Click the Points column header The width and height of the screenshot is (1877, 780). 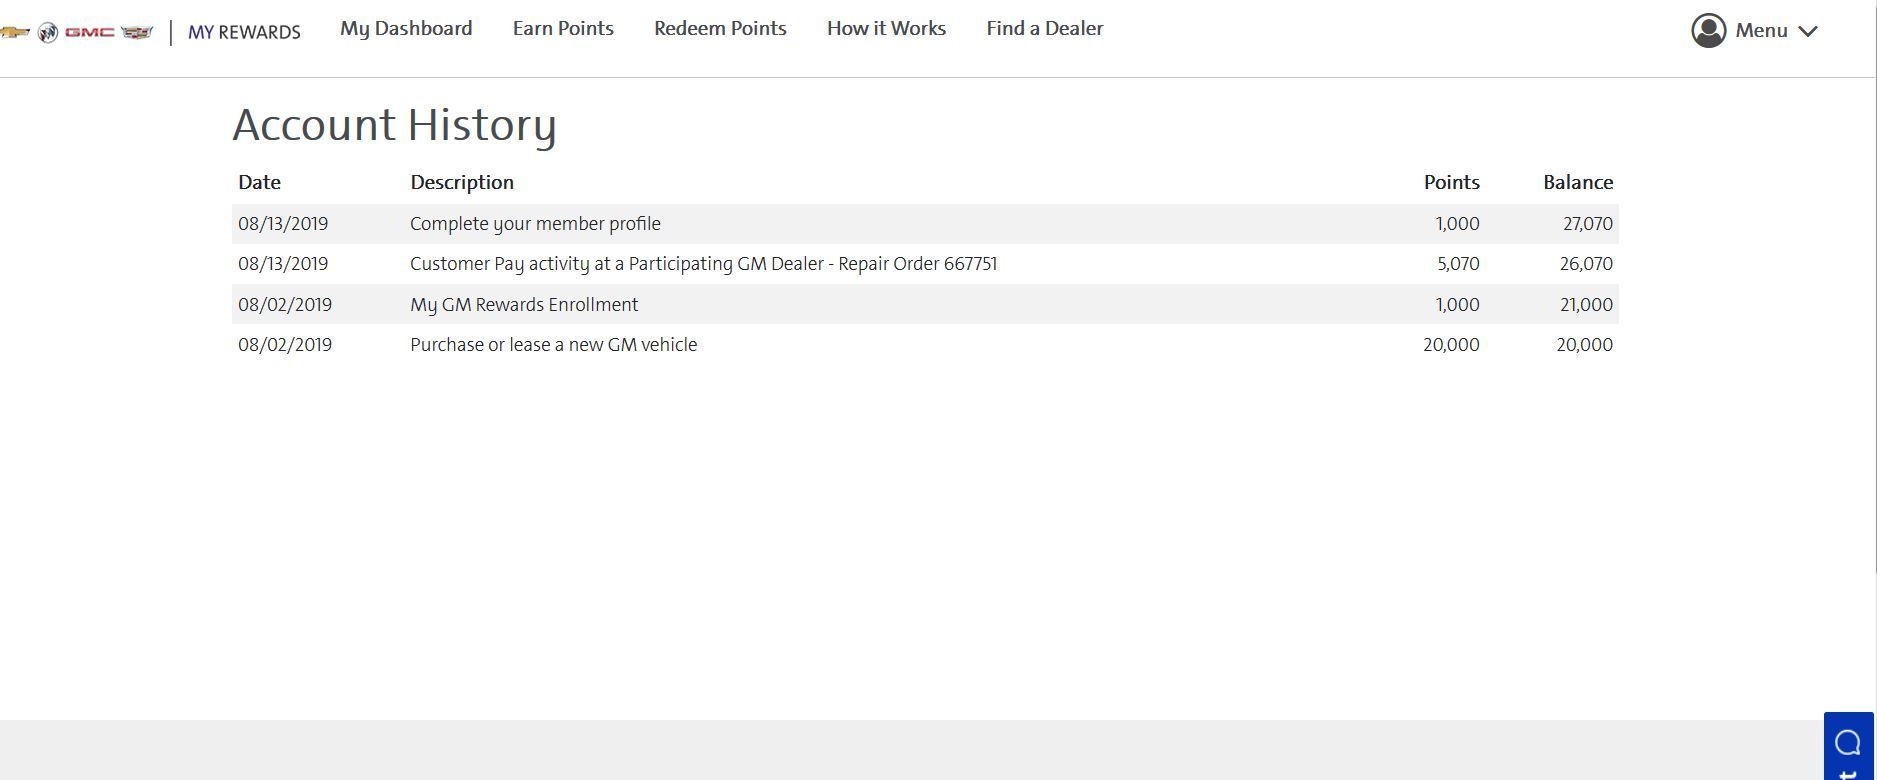click(x=1451, y=182)
